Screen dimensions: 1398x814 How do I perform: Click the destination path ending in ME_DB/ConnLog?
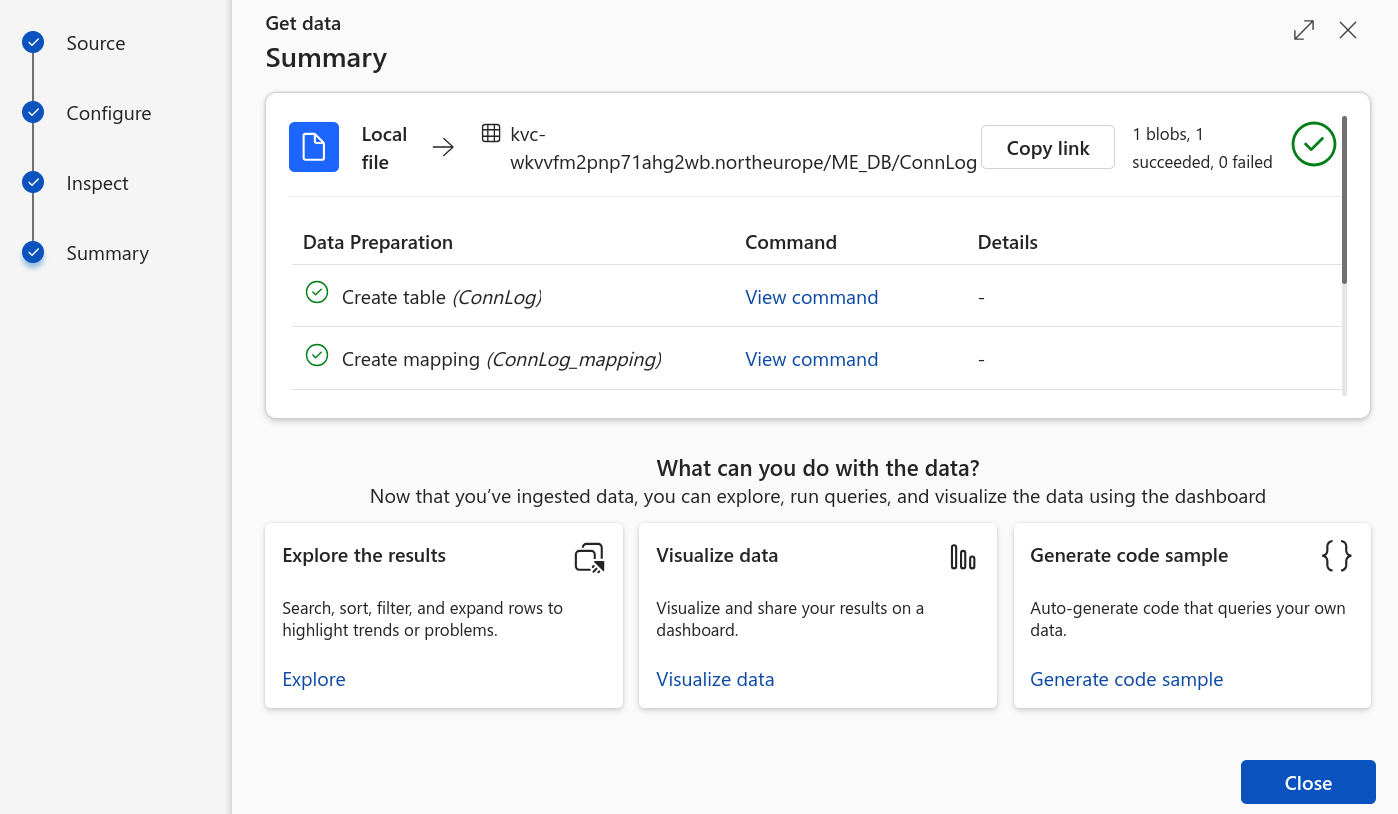(x=743, y=148)
